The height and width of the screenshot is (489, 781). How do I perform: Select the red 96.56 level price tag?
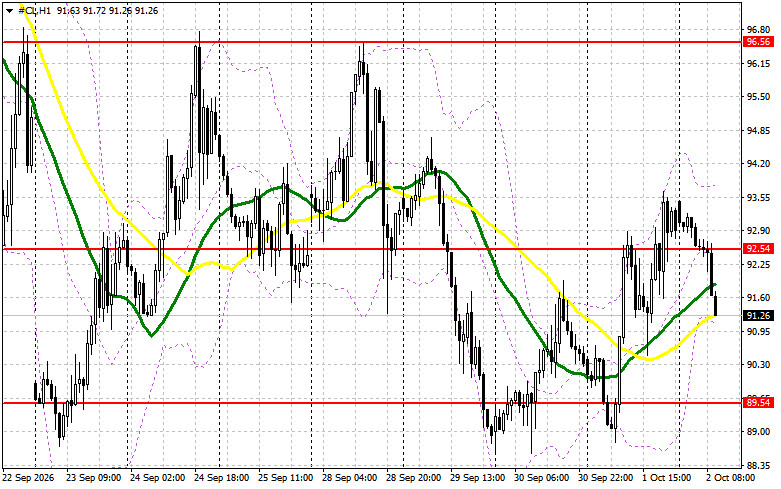[758, 42]
